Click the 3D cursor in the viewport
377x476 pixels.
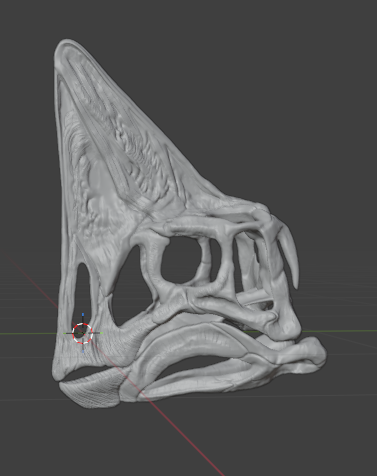[x=83, y=333]
